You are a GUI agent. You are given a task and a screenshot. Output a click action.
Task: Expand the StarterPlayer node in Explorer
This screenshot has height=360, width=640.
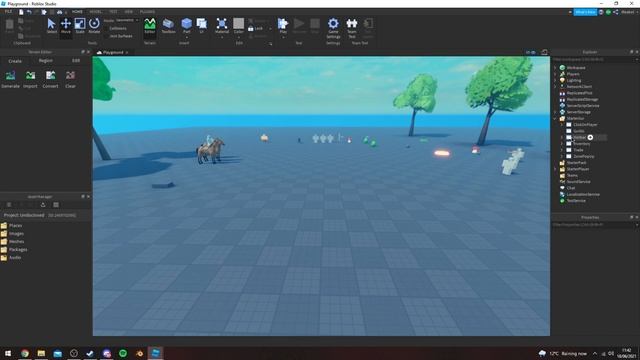555,169
